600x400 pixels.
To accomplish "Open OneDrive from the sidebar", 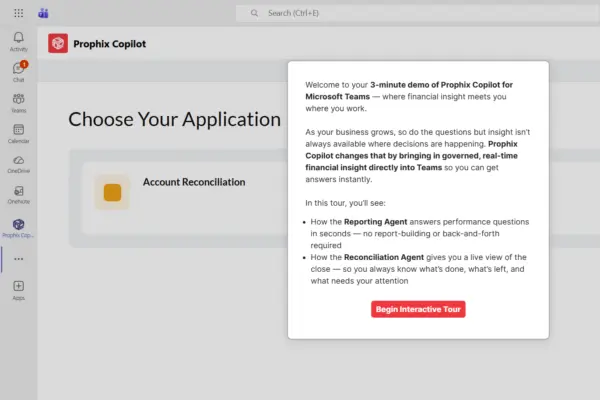I will pos(18,164).
